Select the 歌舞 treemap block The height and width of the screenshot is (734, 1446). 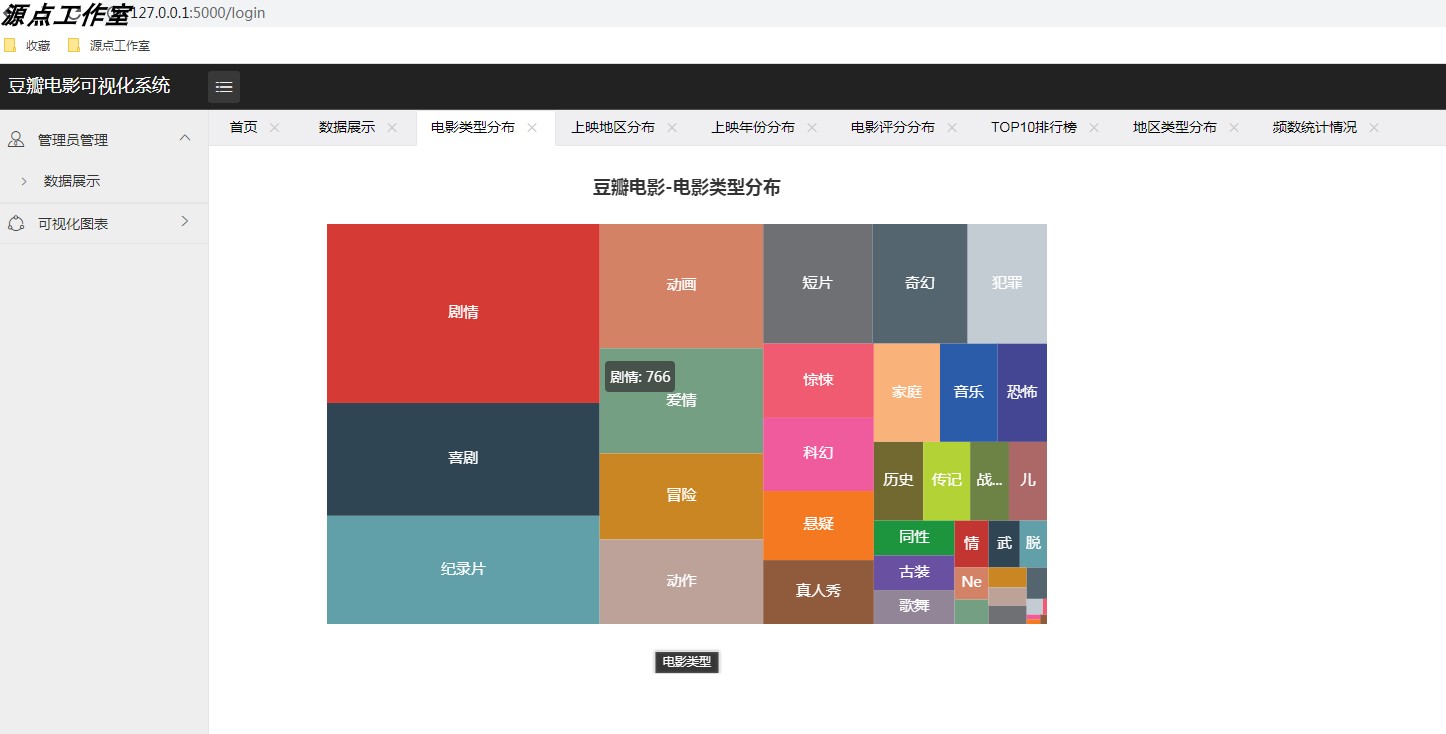pyautogui.click(x=914, y=607)
